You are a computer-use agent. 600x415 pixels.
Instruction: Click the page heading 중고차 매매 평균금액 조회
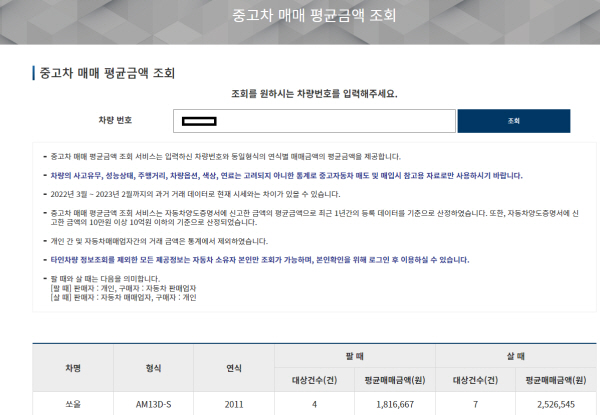click(107, 73)
